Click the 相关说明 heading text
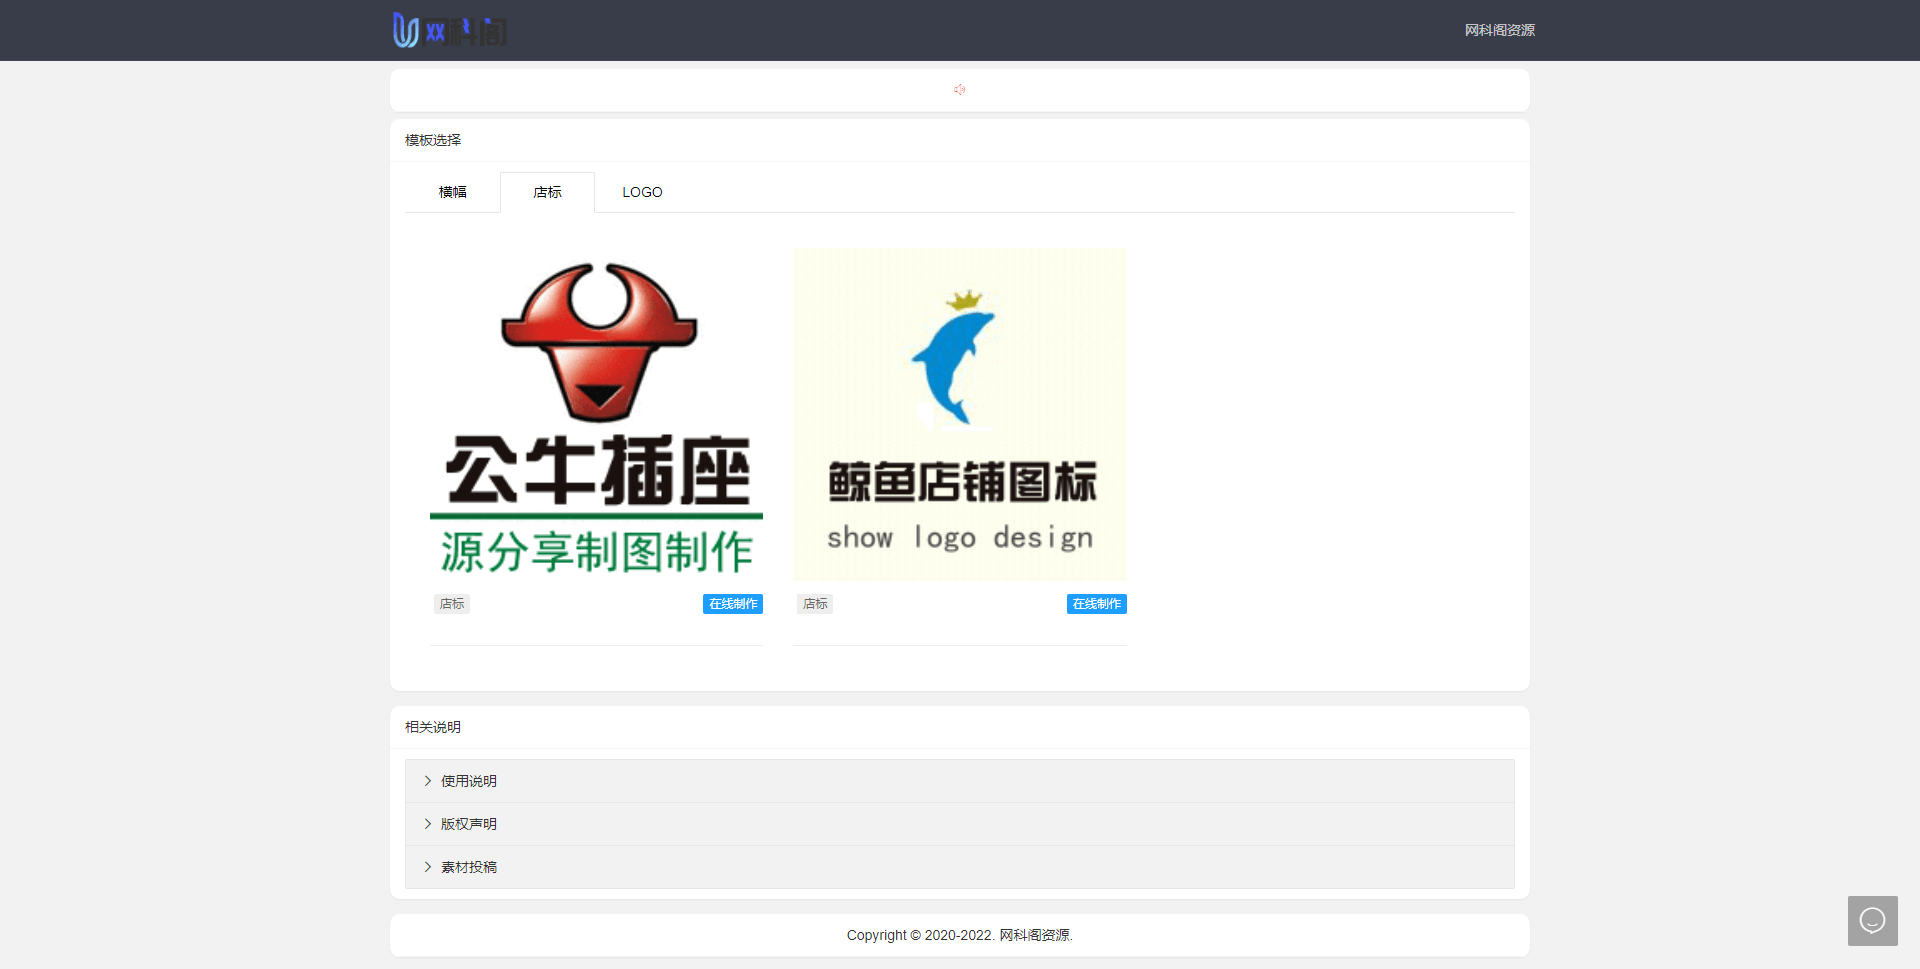 (433, 727)
